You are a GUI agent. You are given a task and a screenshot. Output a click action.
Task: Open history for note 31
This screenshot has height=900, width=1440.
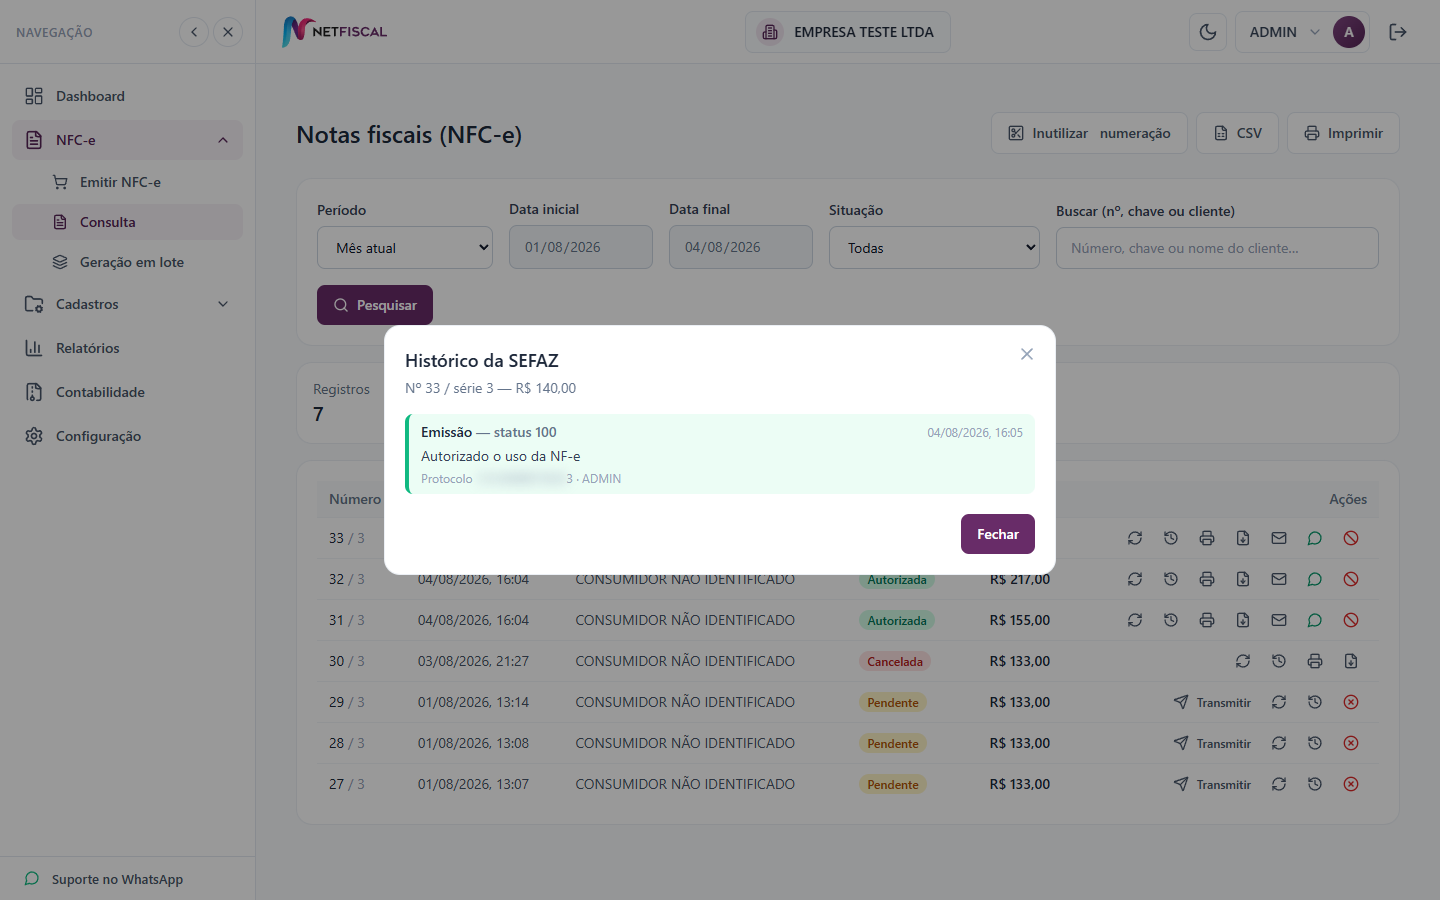pyautogui.click(x=1171, y=620)
